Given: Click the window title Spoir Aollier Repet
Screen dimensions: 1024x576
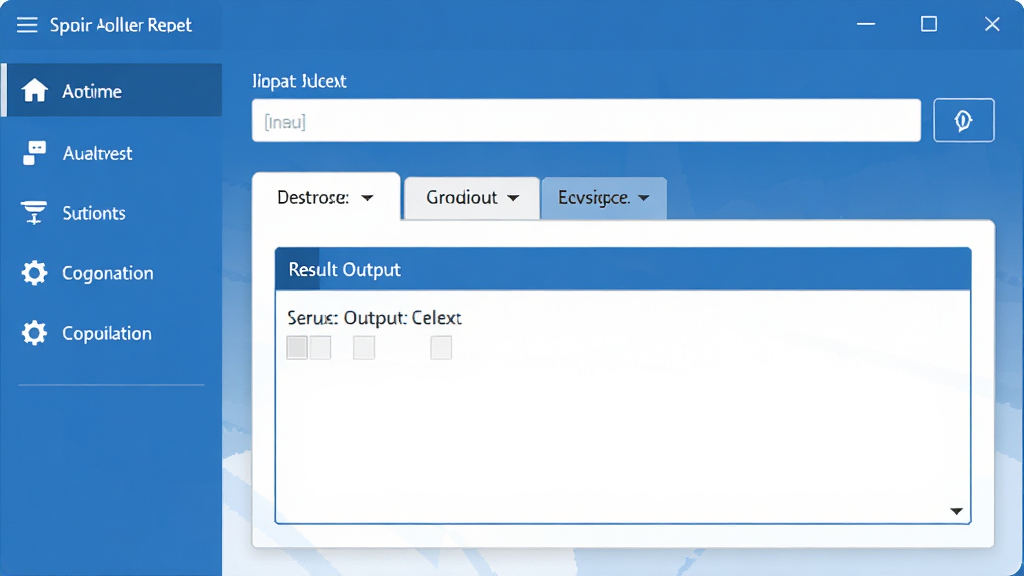Looking at the screenshot, I should (x=121, y=25).
